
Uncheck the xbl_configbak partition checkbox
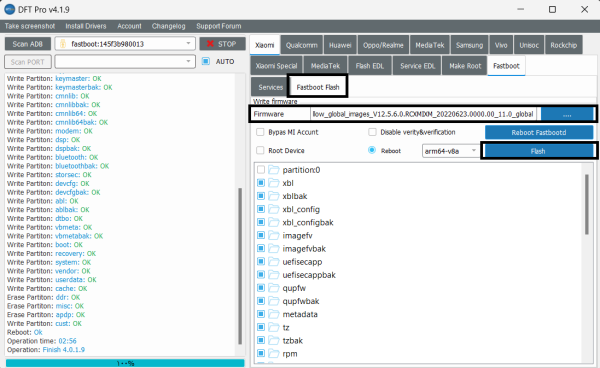click(x=261, y=222)
